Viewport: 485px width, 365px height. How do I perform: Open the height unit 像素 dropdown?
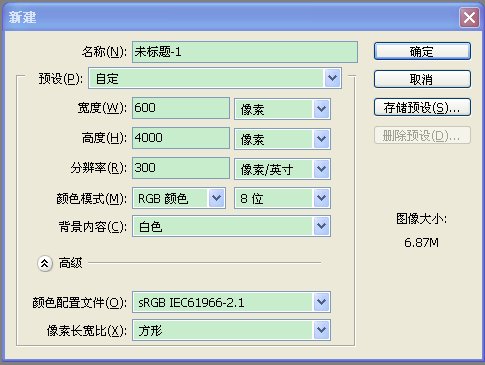282,139
